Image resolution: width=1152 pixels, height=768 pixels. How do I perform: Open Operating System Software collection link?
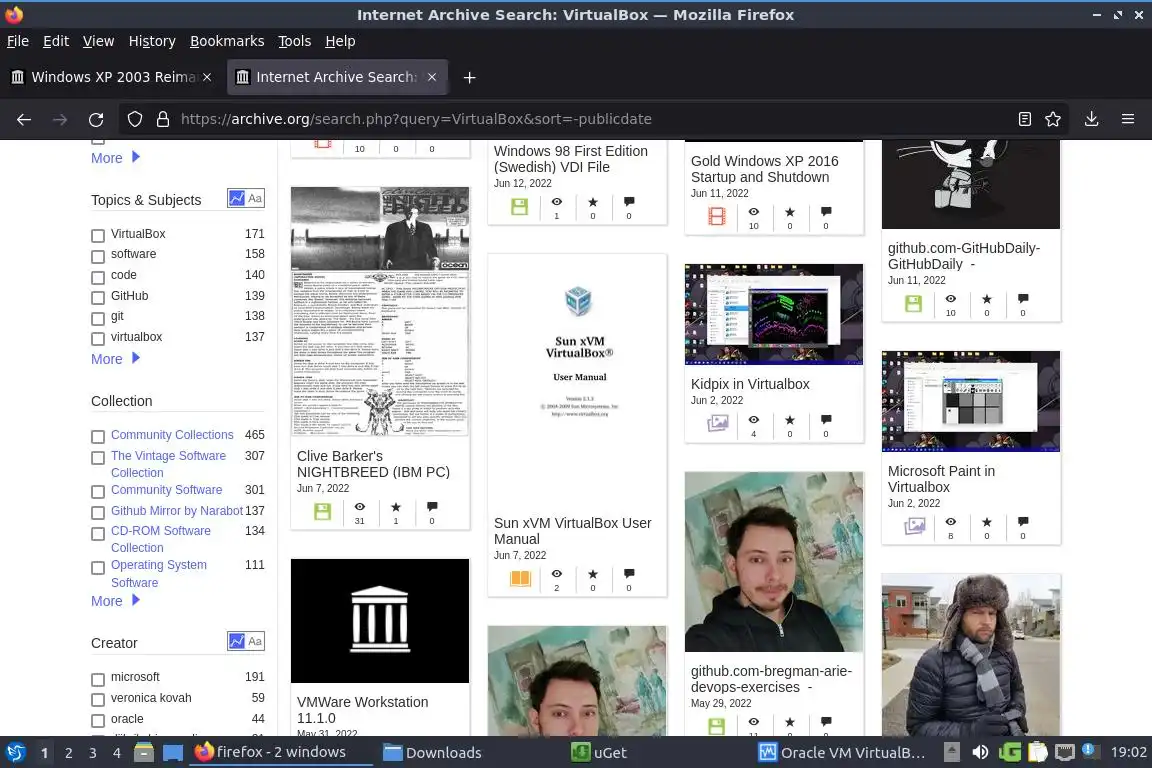click(x=159, y=573)
